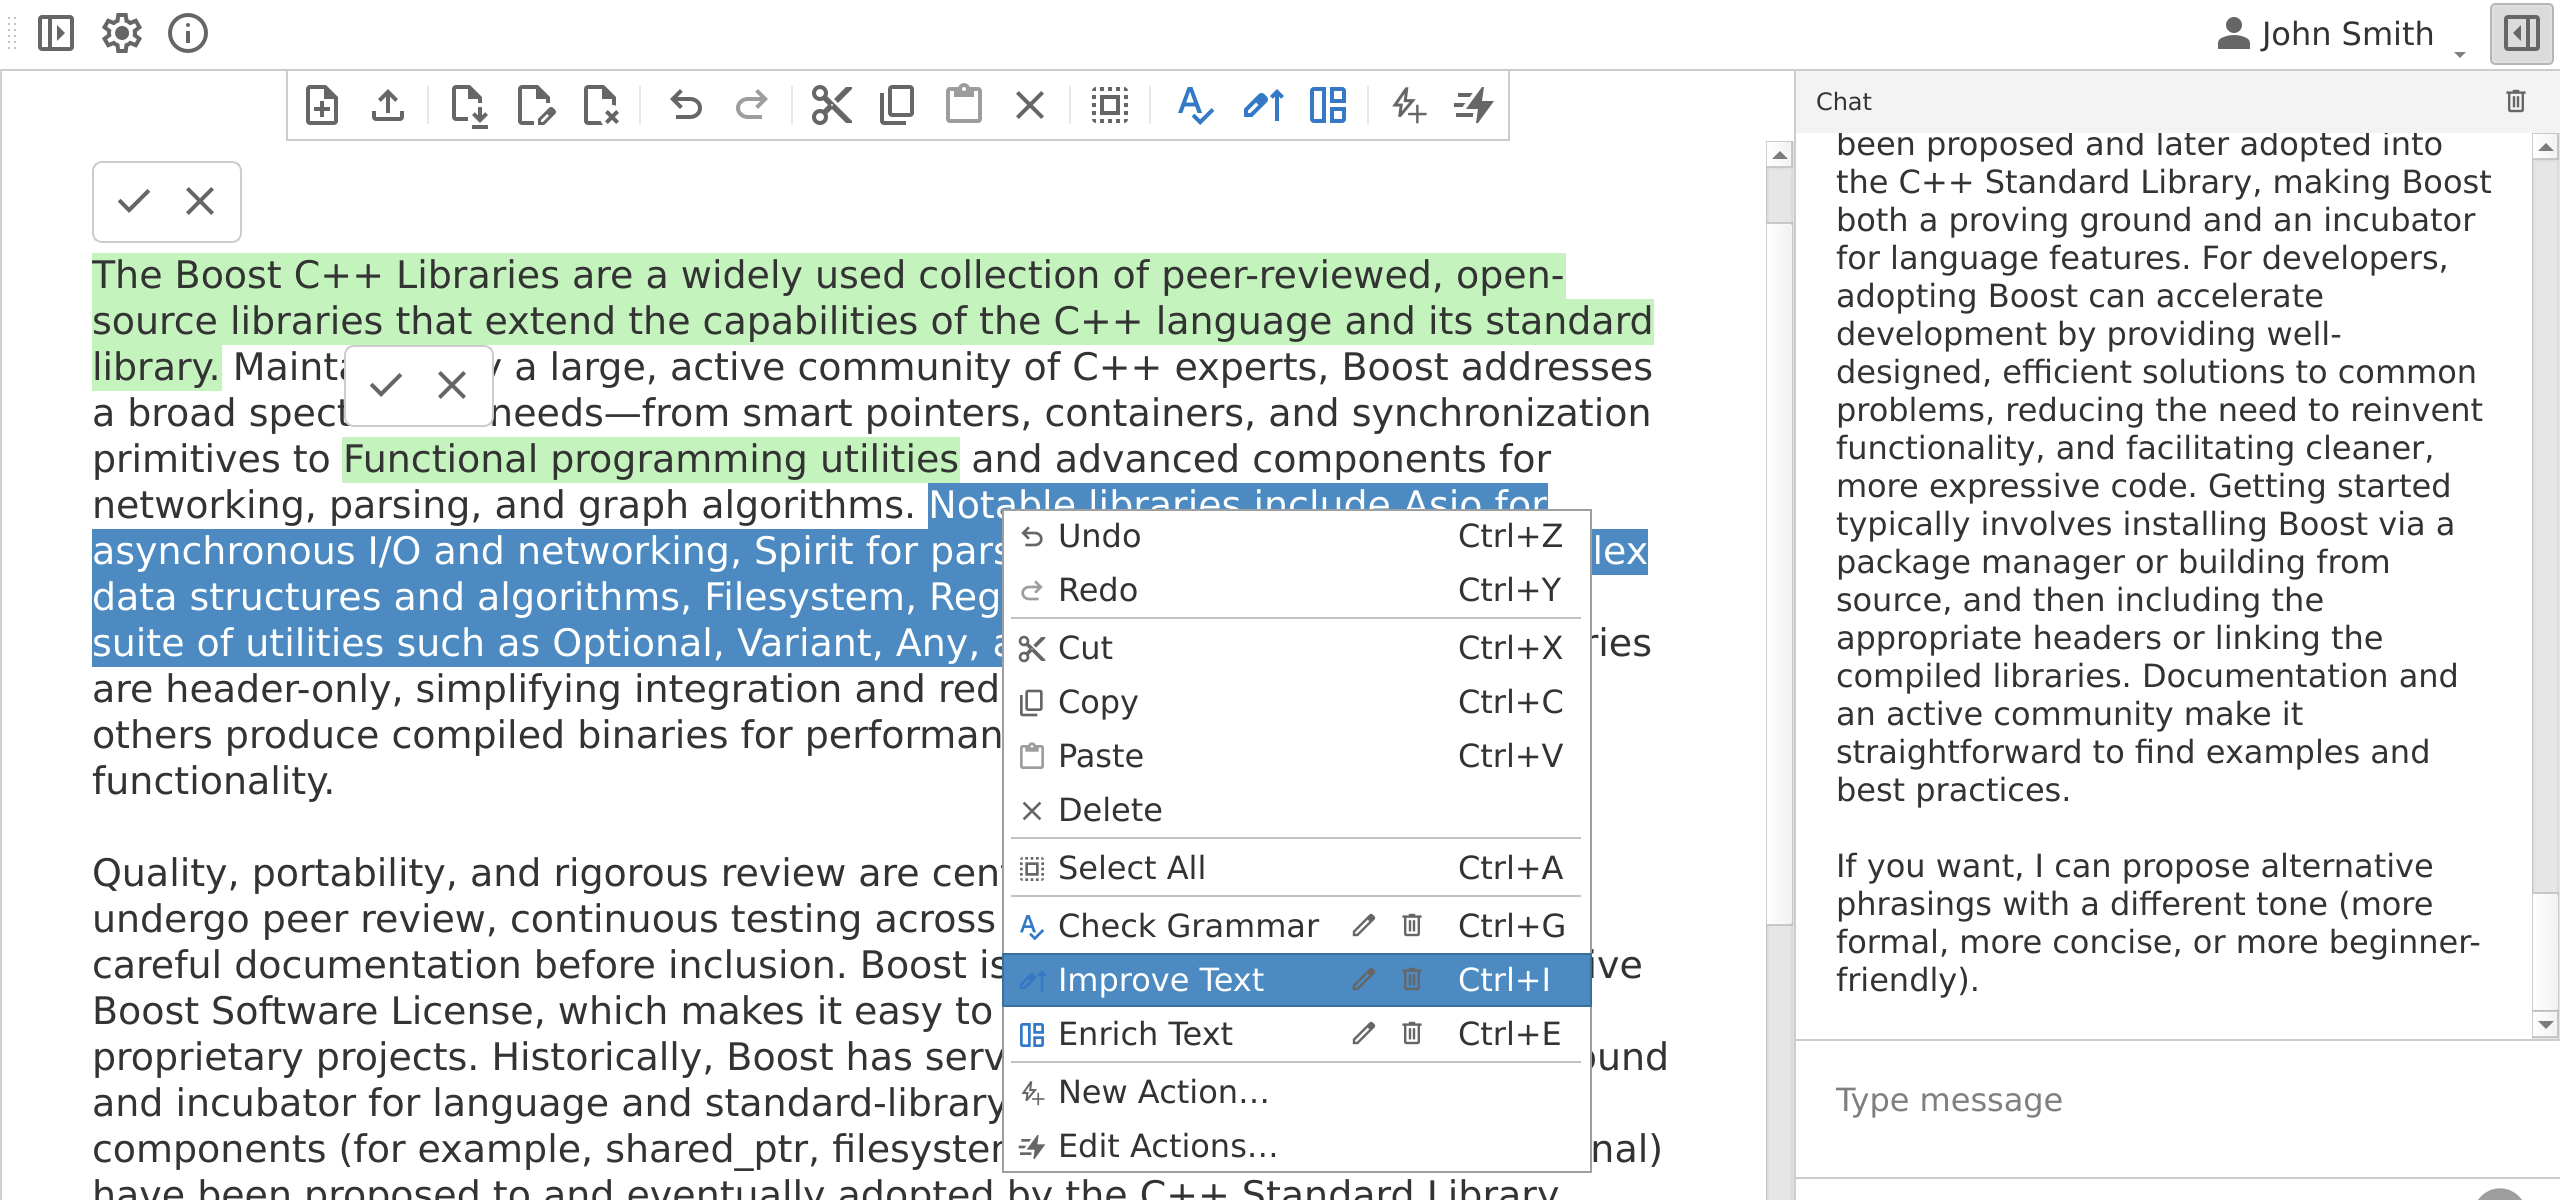Reject the inline suggestion X near Maintained
The image size is (2560, 1200).
(x=452, y=385)
